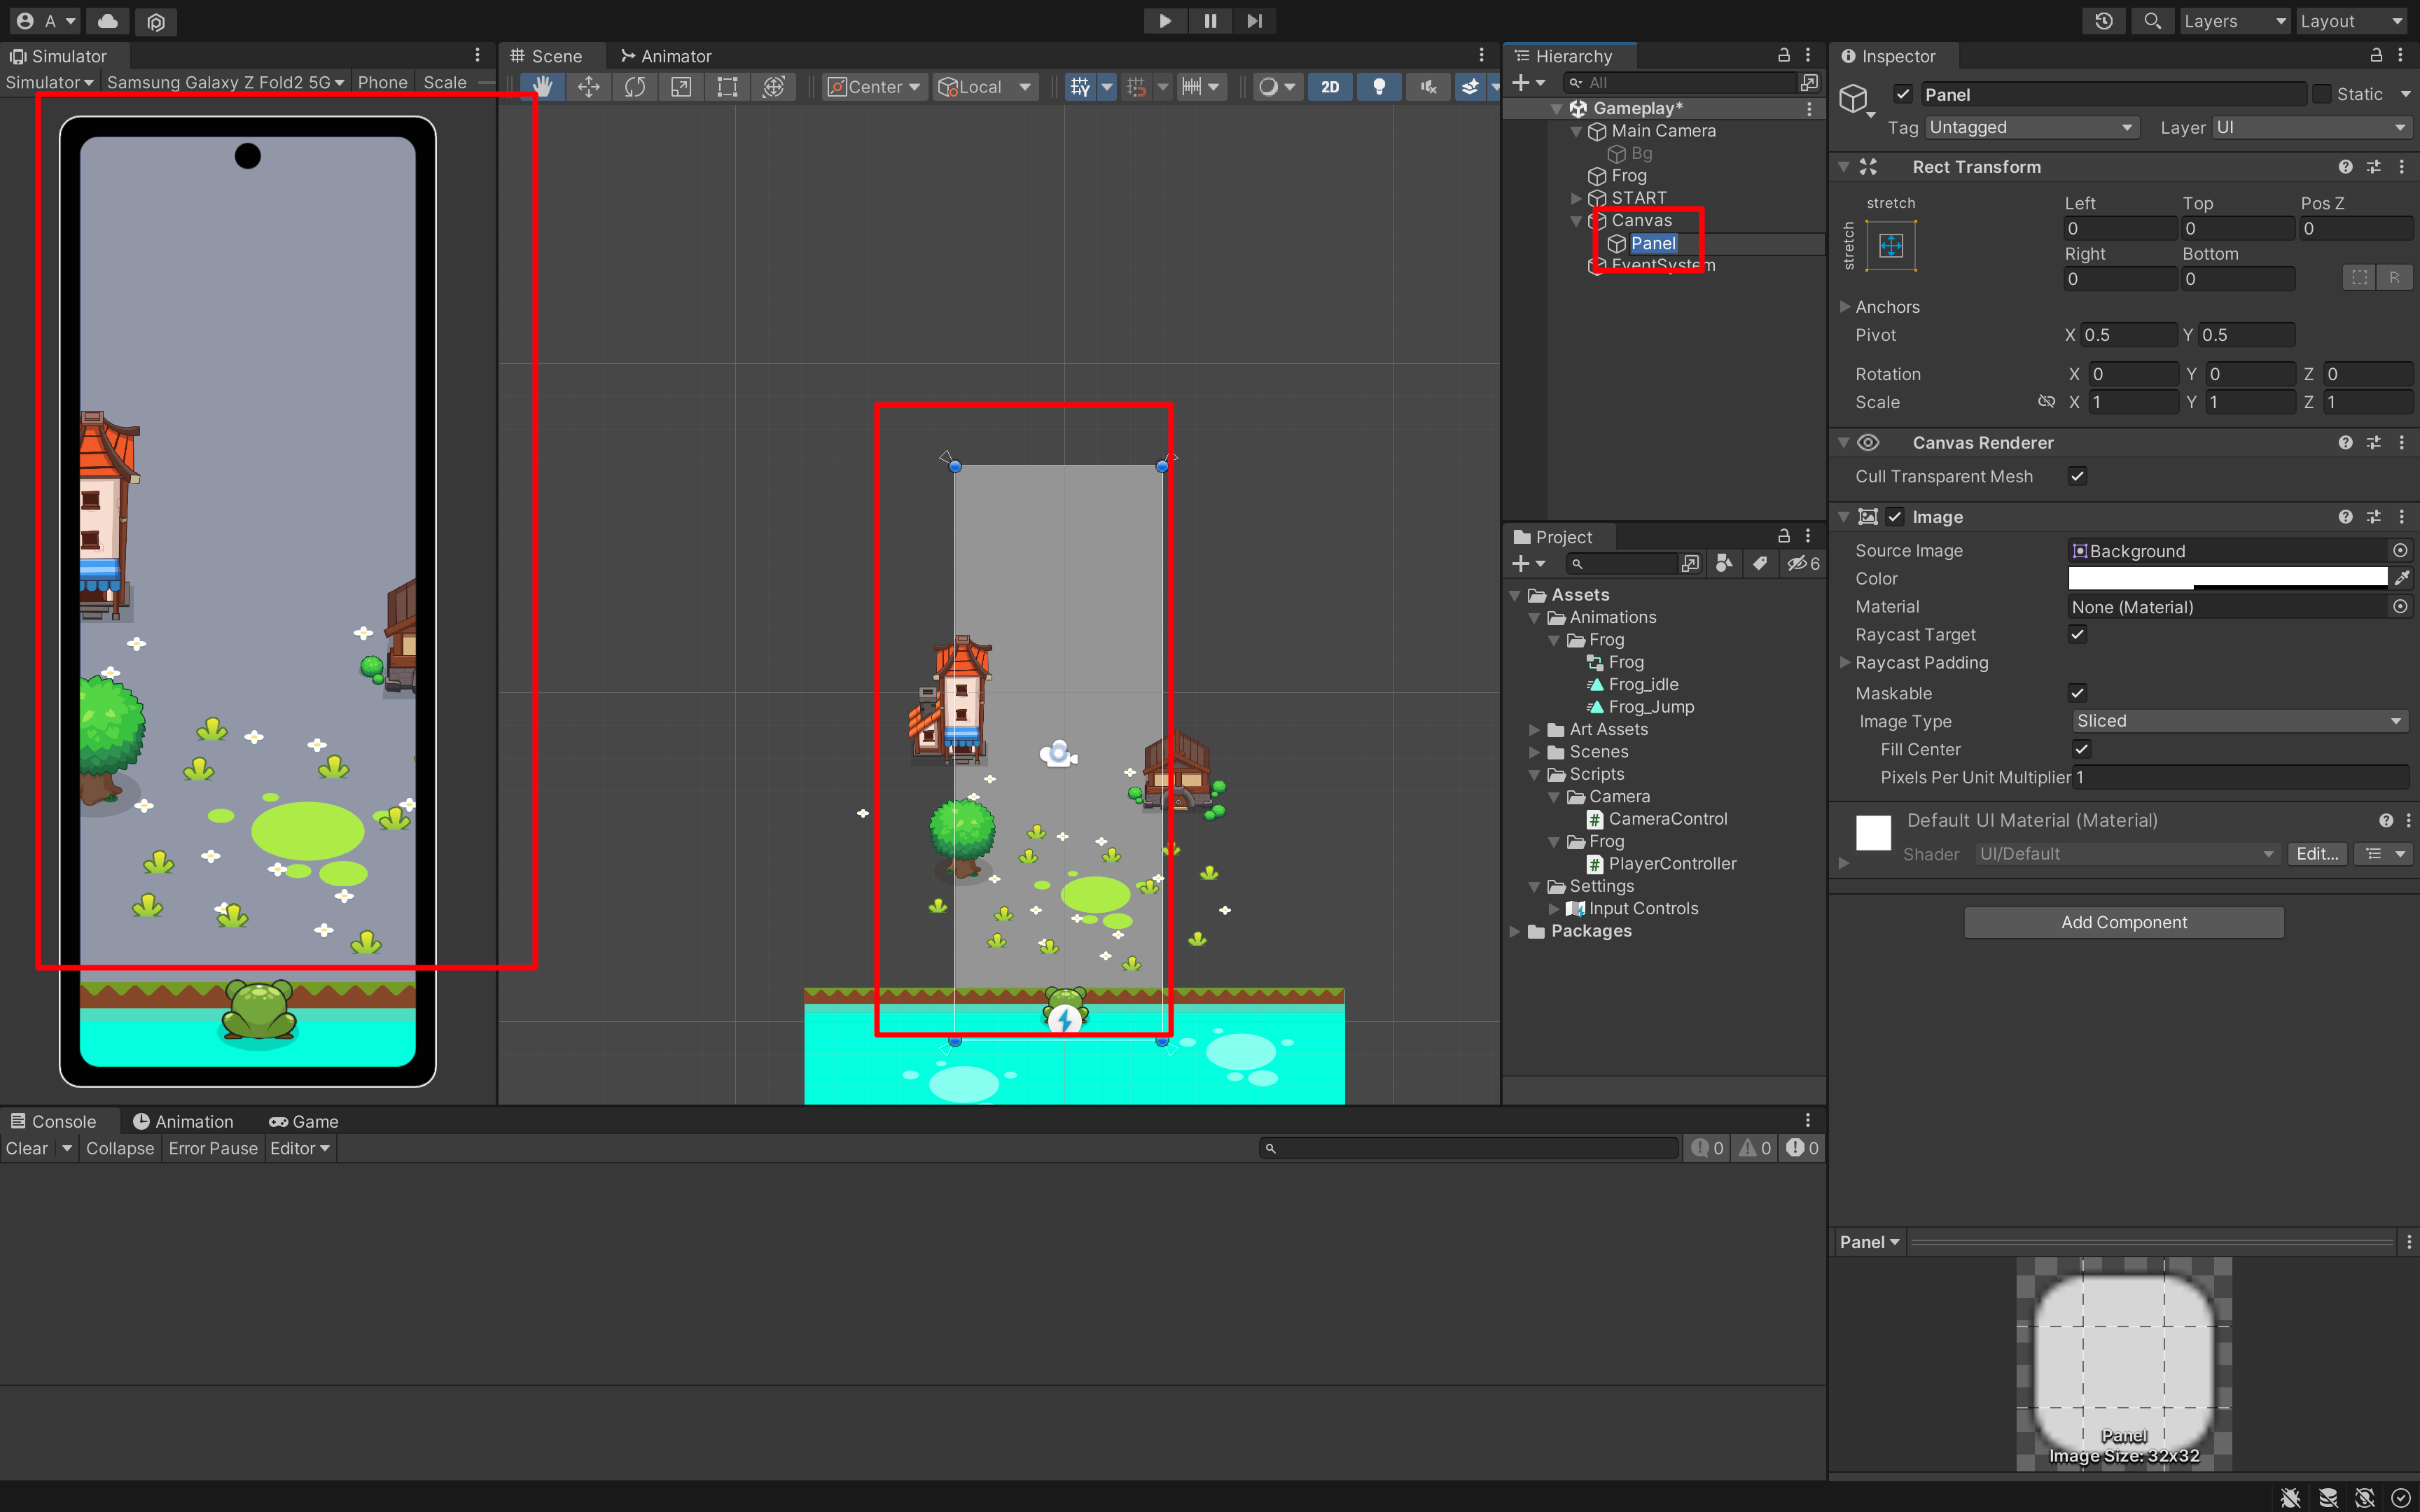Open the Image Type Sliced dropdown
The image size is (2420, 1512).
pos(2240,721)
